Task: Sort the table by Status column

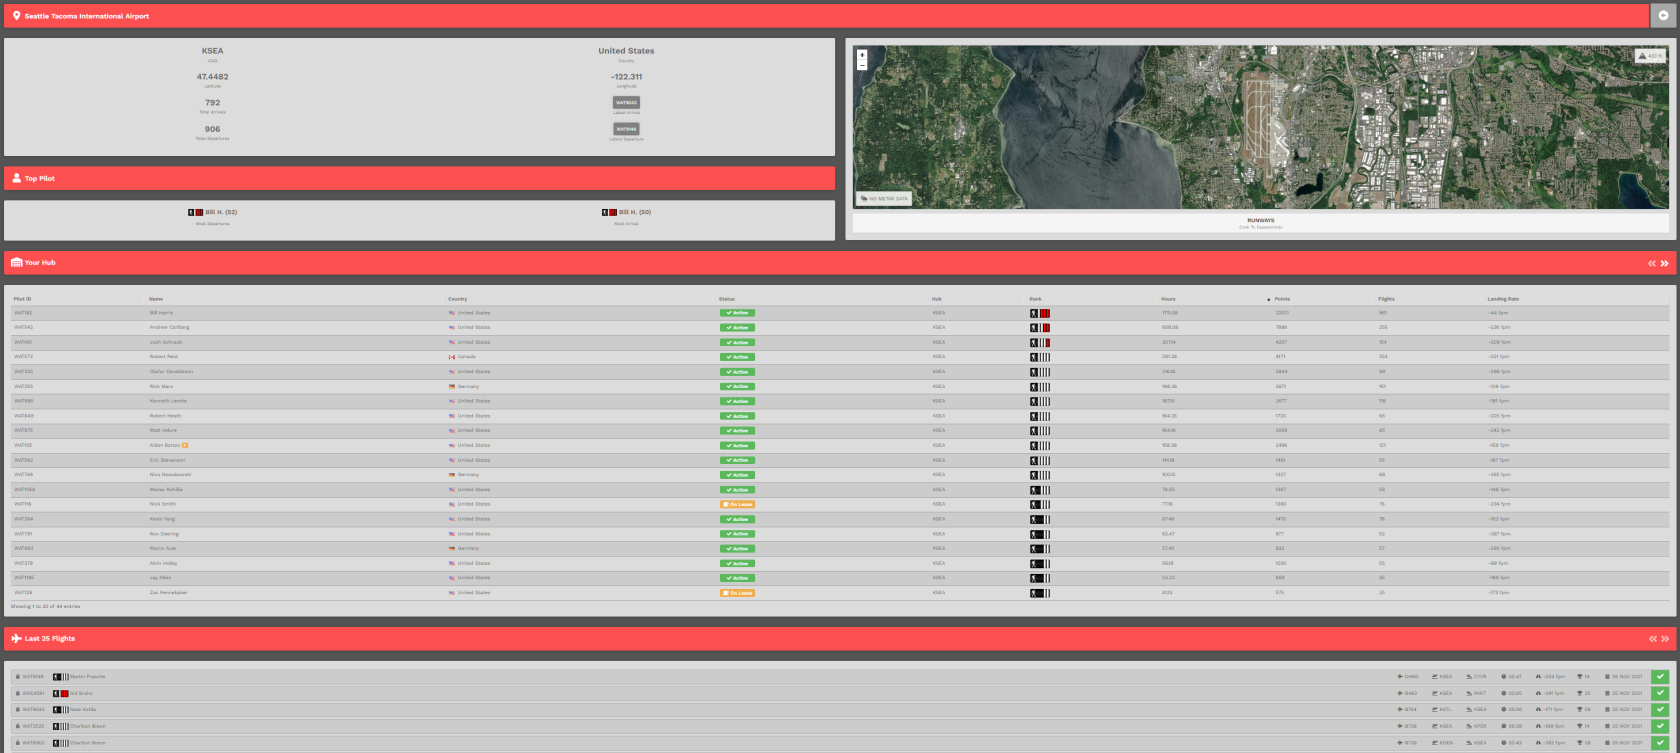Action: tap(727, 299)
